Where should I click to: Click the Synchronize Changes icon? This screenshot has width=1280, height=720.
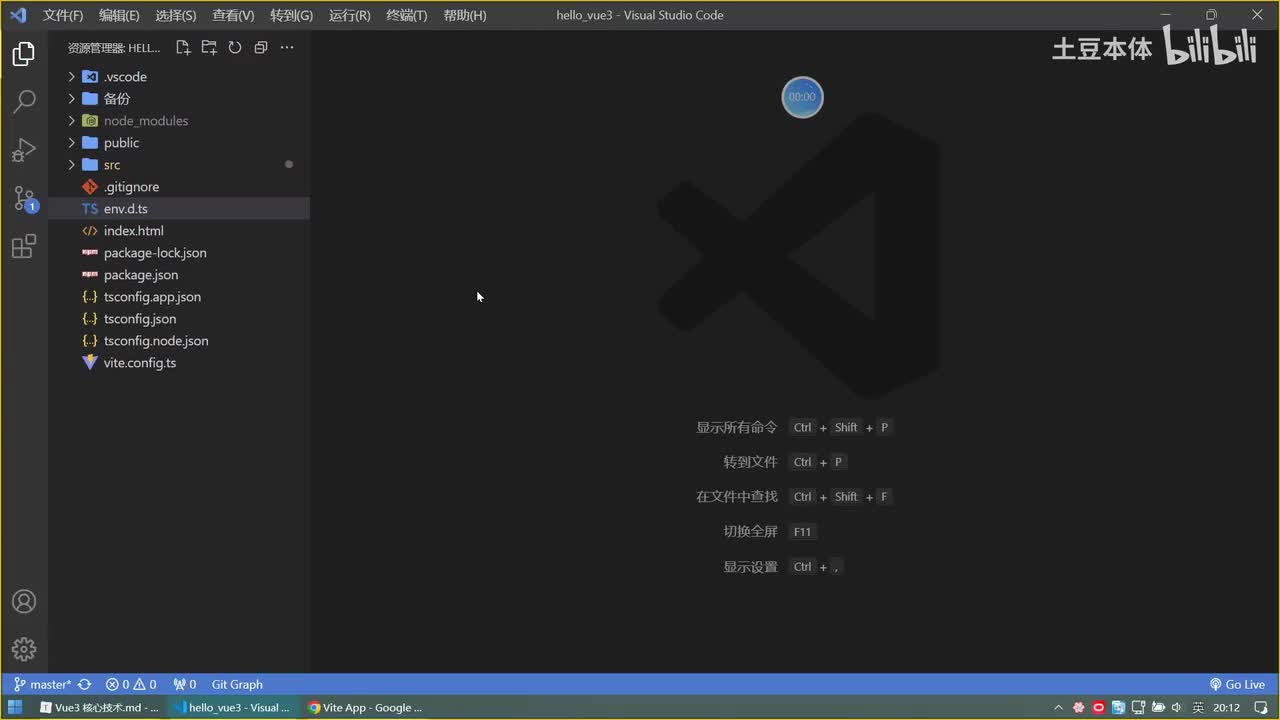pyautogui.click(x=85, y=685)
